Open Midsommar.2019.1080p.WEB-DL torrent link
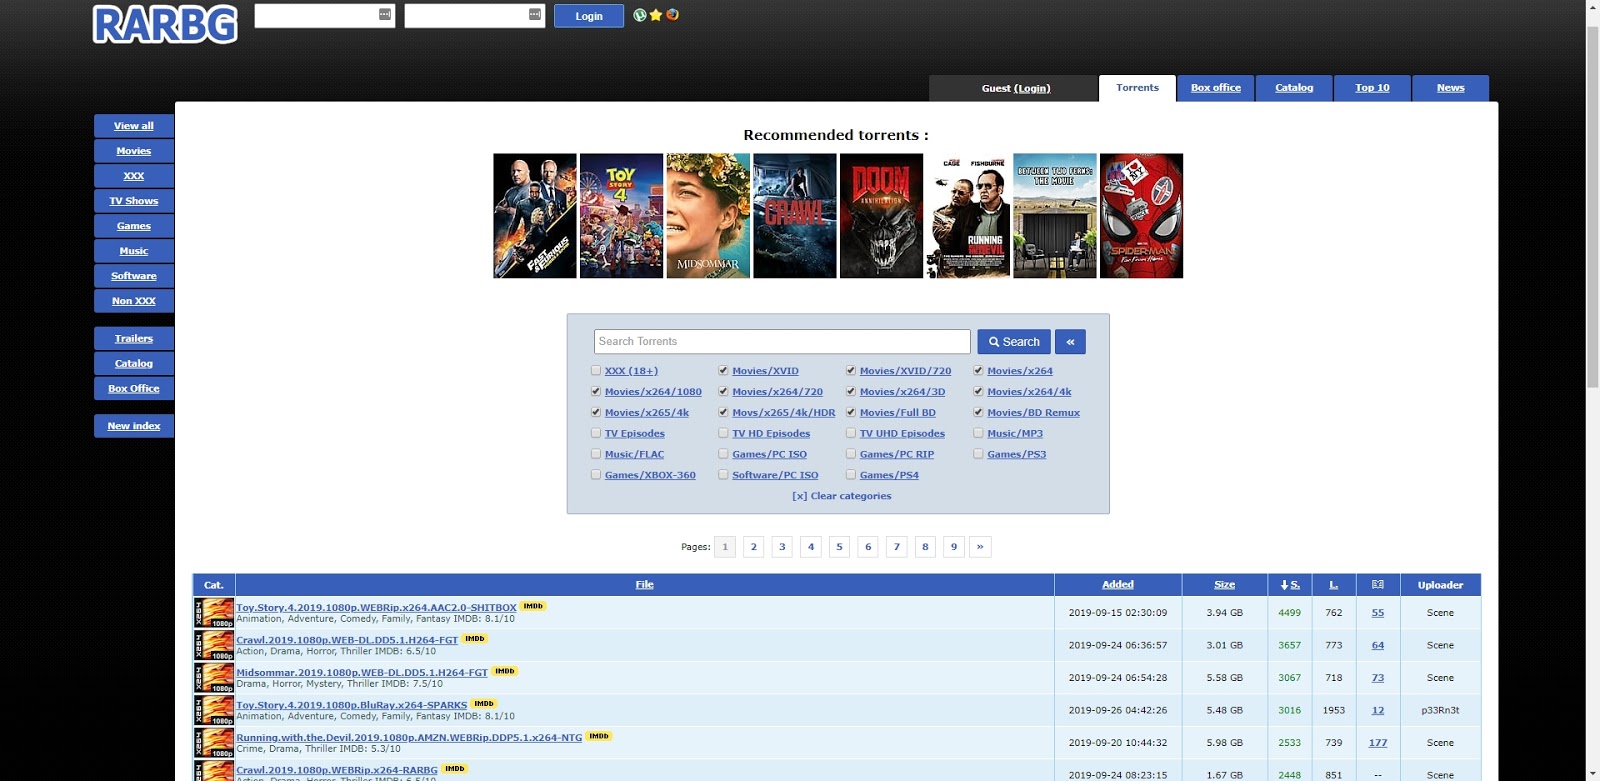 pyautogui.click(x=362, y=673)
